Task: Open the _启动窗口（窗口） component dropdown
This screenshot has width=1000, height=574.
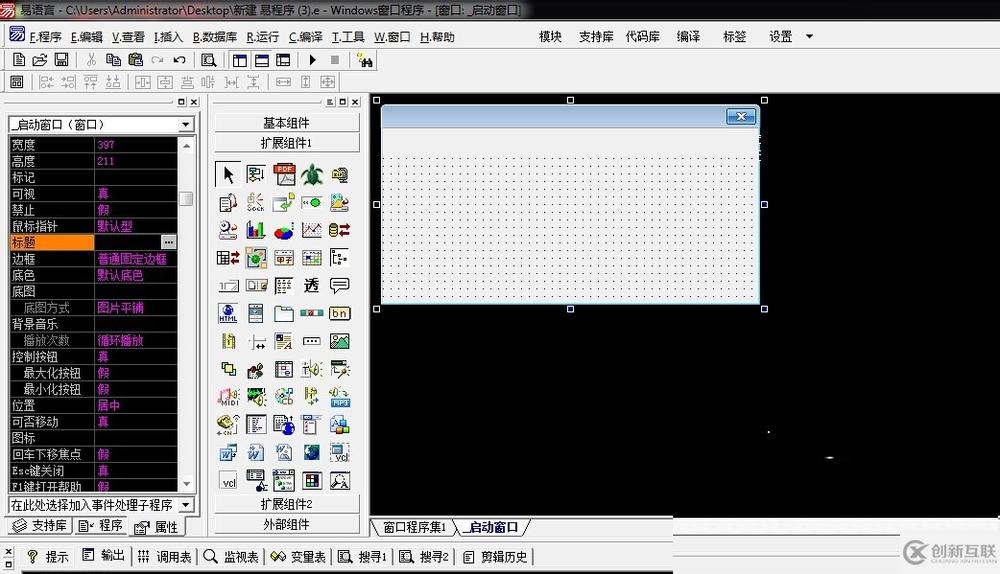Action: (185, 125)
